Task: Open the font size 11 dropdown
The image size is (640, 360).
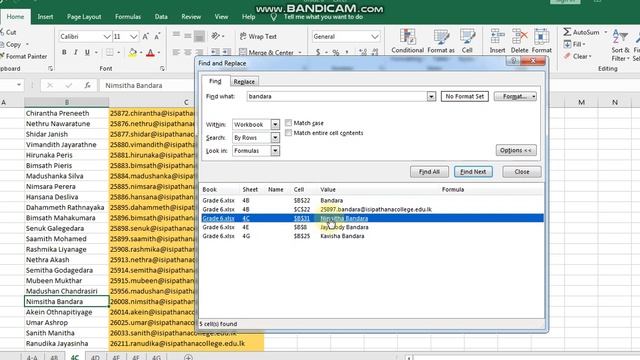Action: click(133, 37)
